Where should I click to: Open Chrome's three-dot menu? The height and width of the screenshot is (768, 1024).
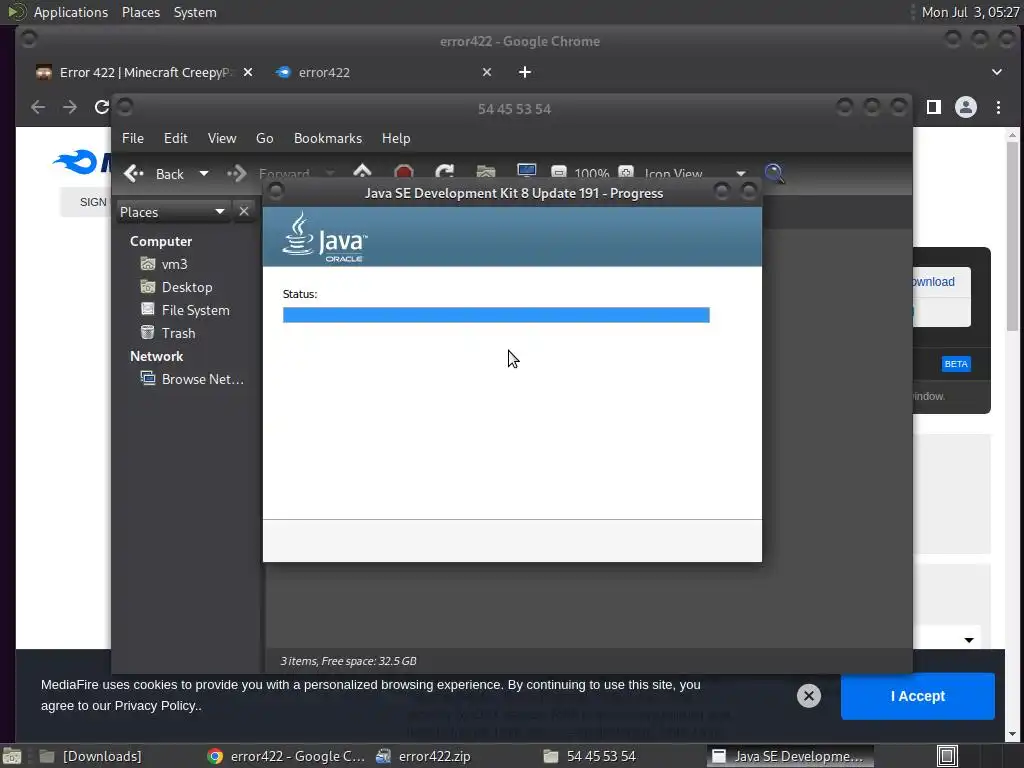click(x=998, y=107)
